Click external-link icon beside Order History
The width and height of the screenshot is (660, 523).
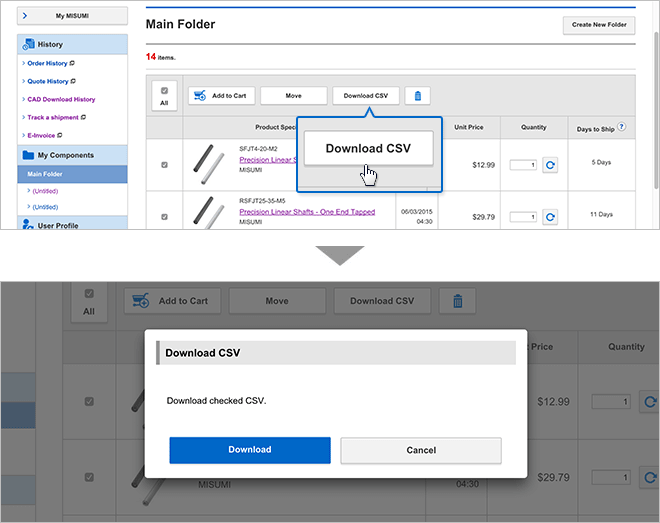point(73,63)
